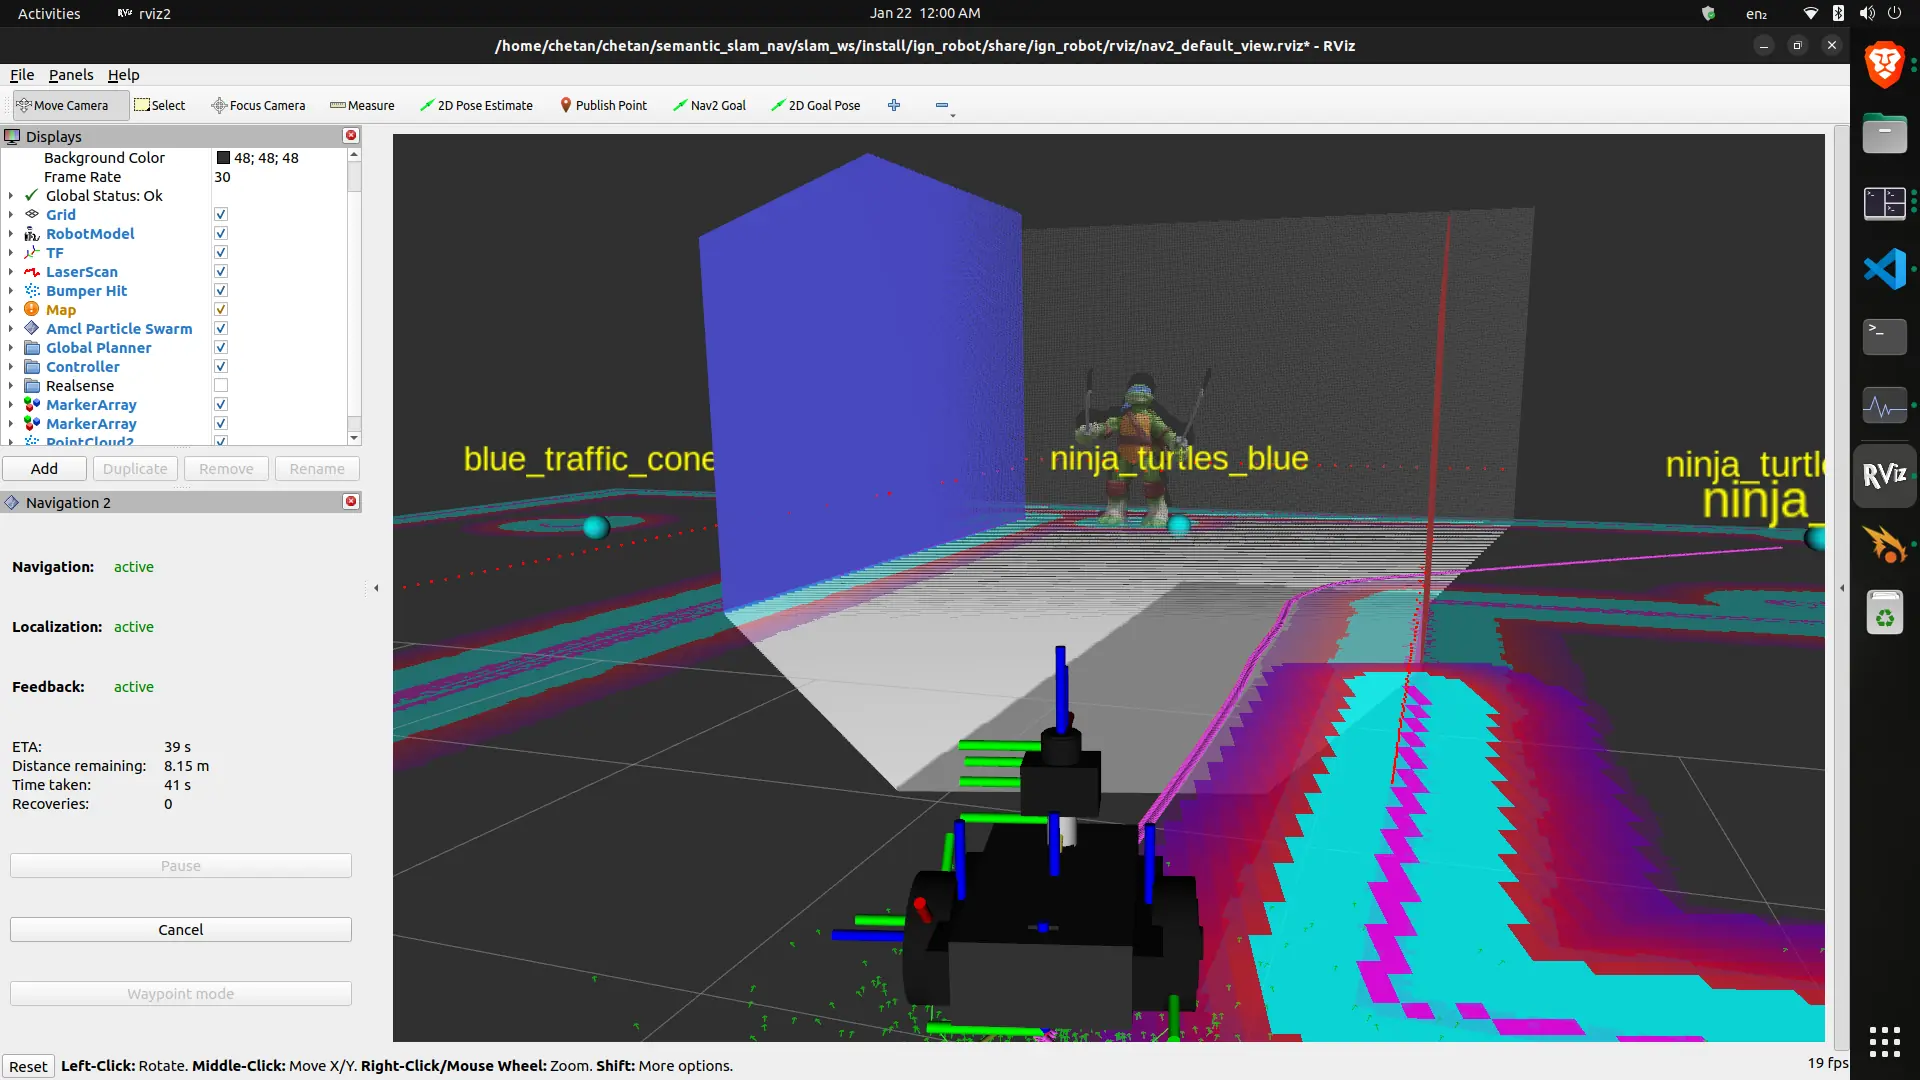
Task: Expand the Global Planner folder
Action: pyautogui.click(x=11, y=348)
